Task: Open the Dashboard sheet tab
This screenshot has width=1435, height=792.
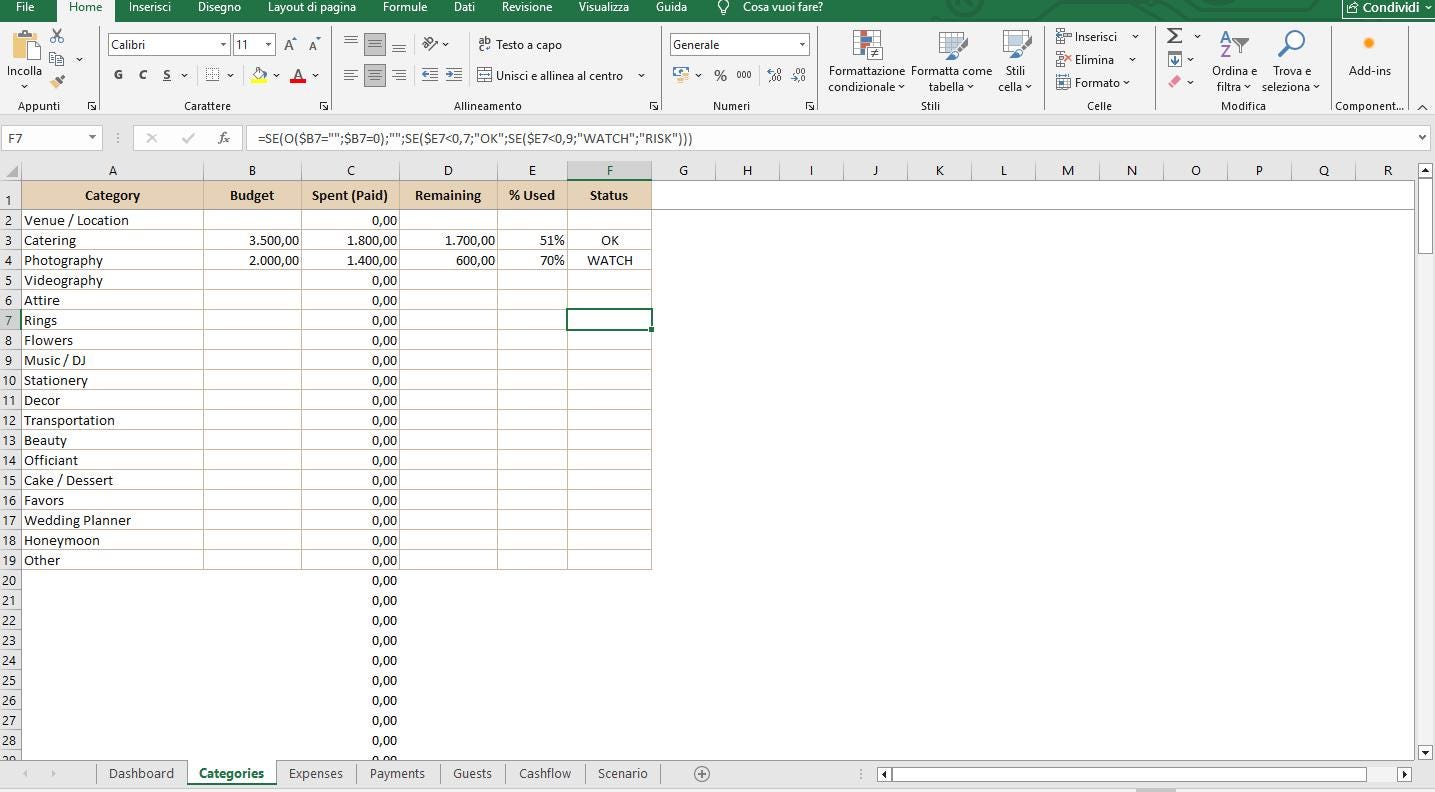Action: tap(141, 773)
